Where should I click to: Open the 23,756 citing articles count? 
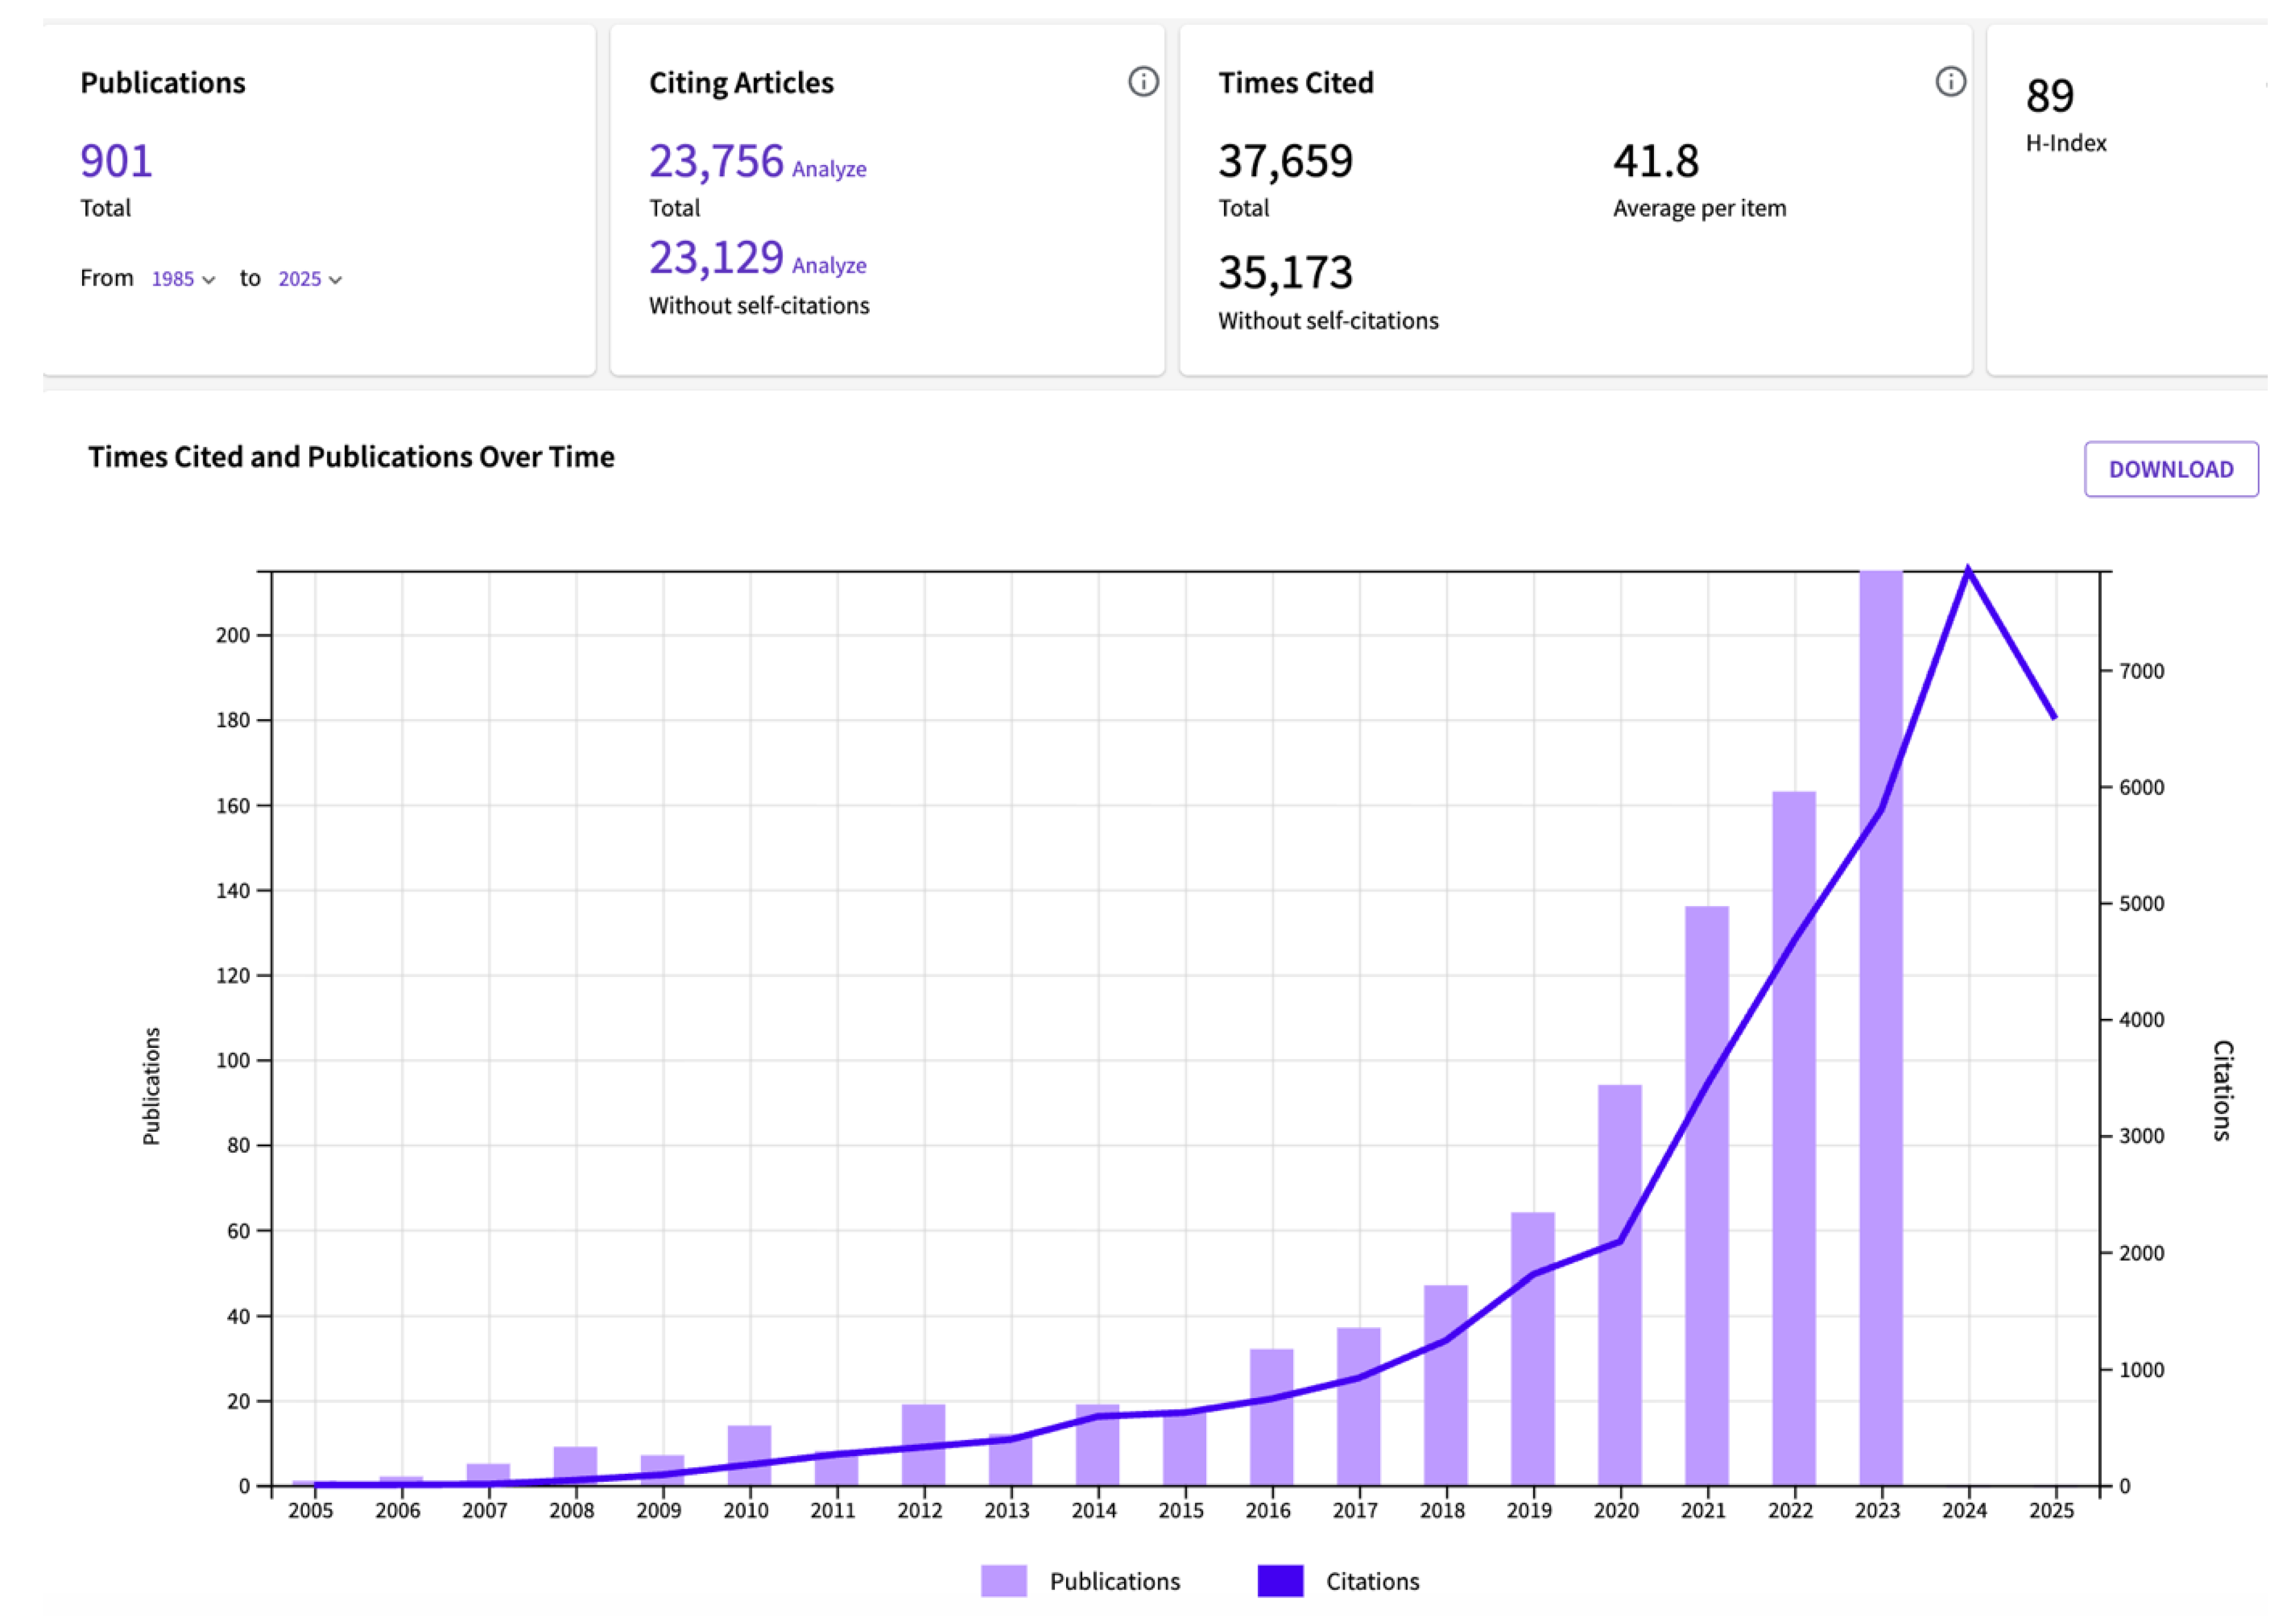click(x=716, y=161)
